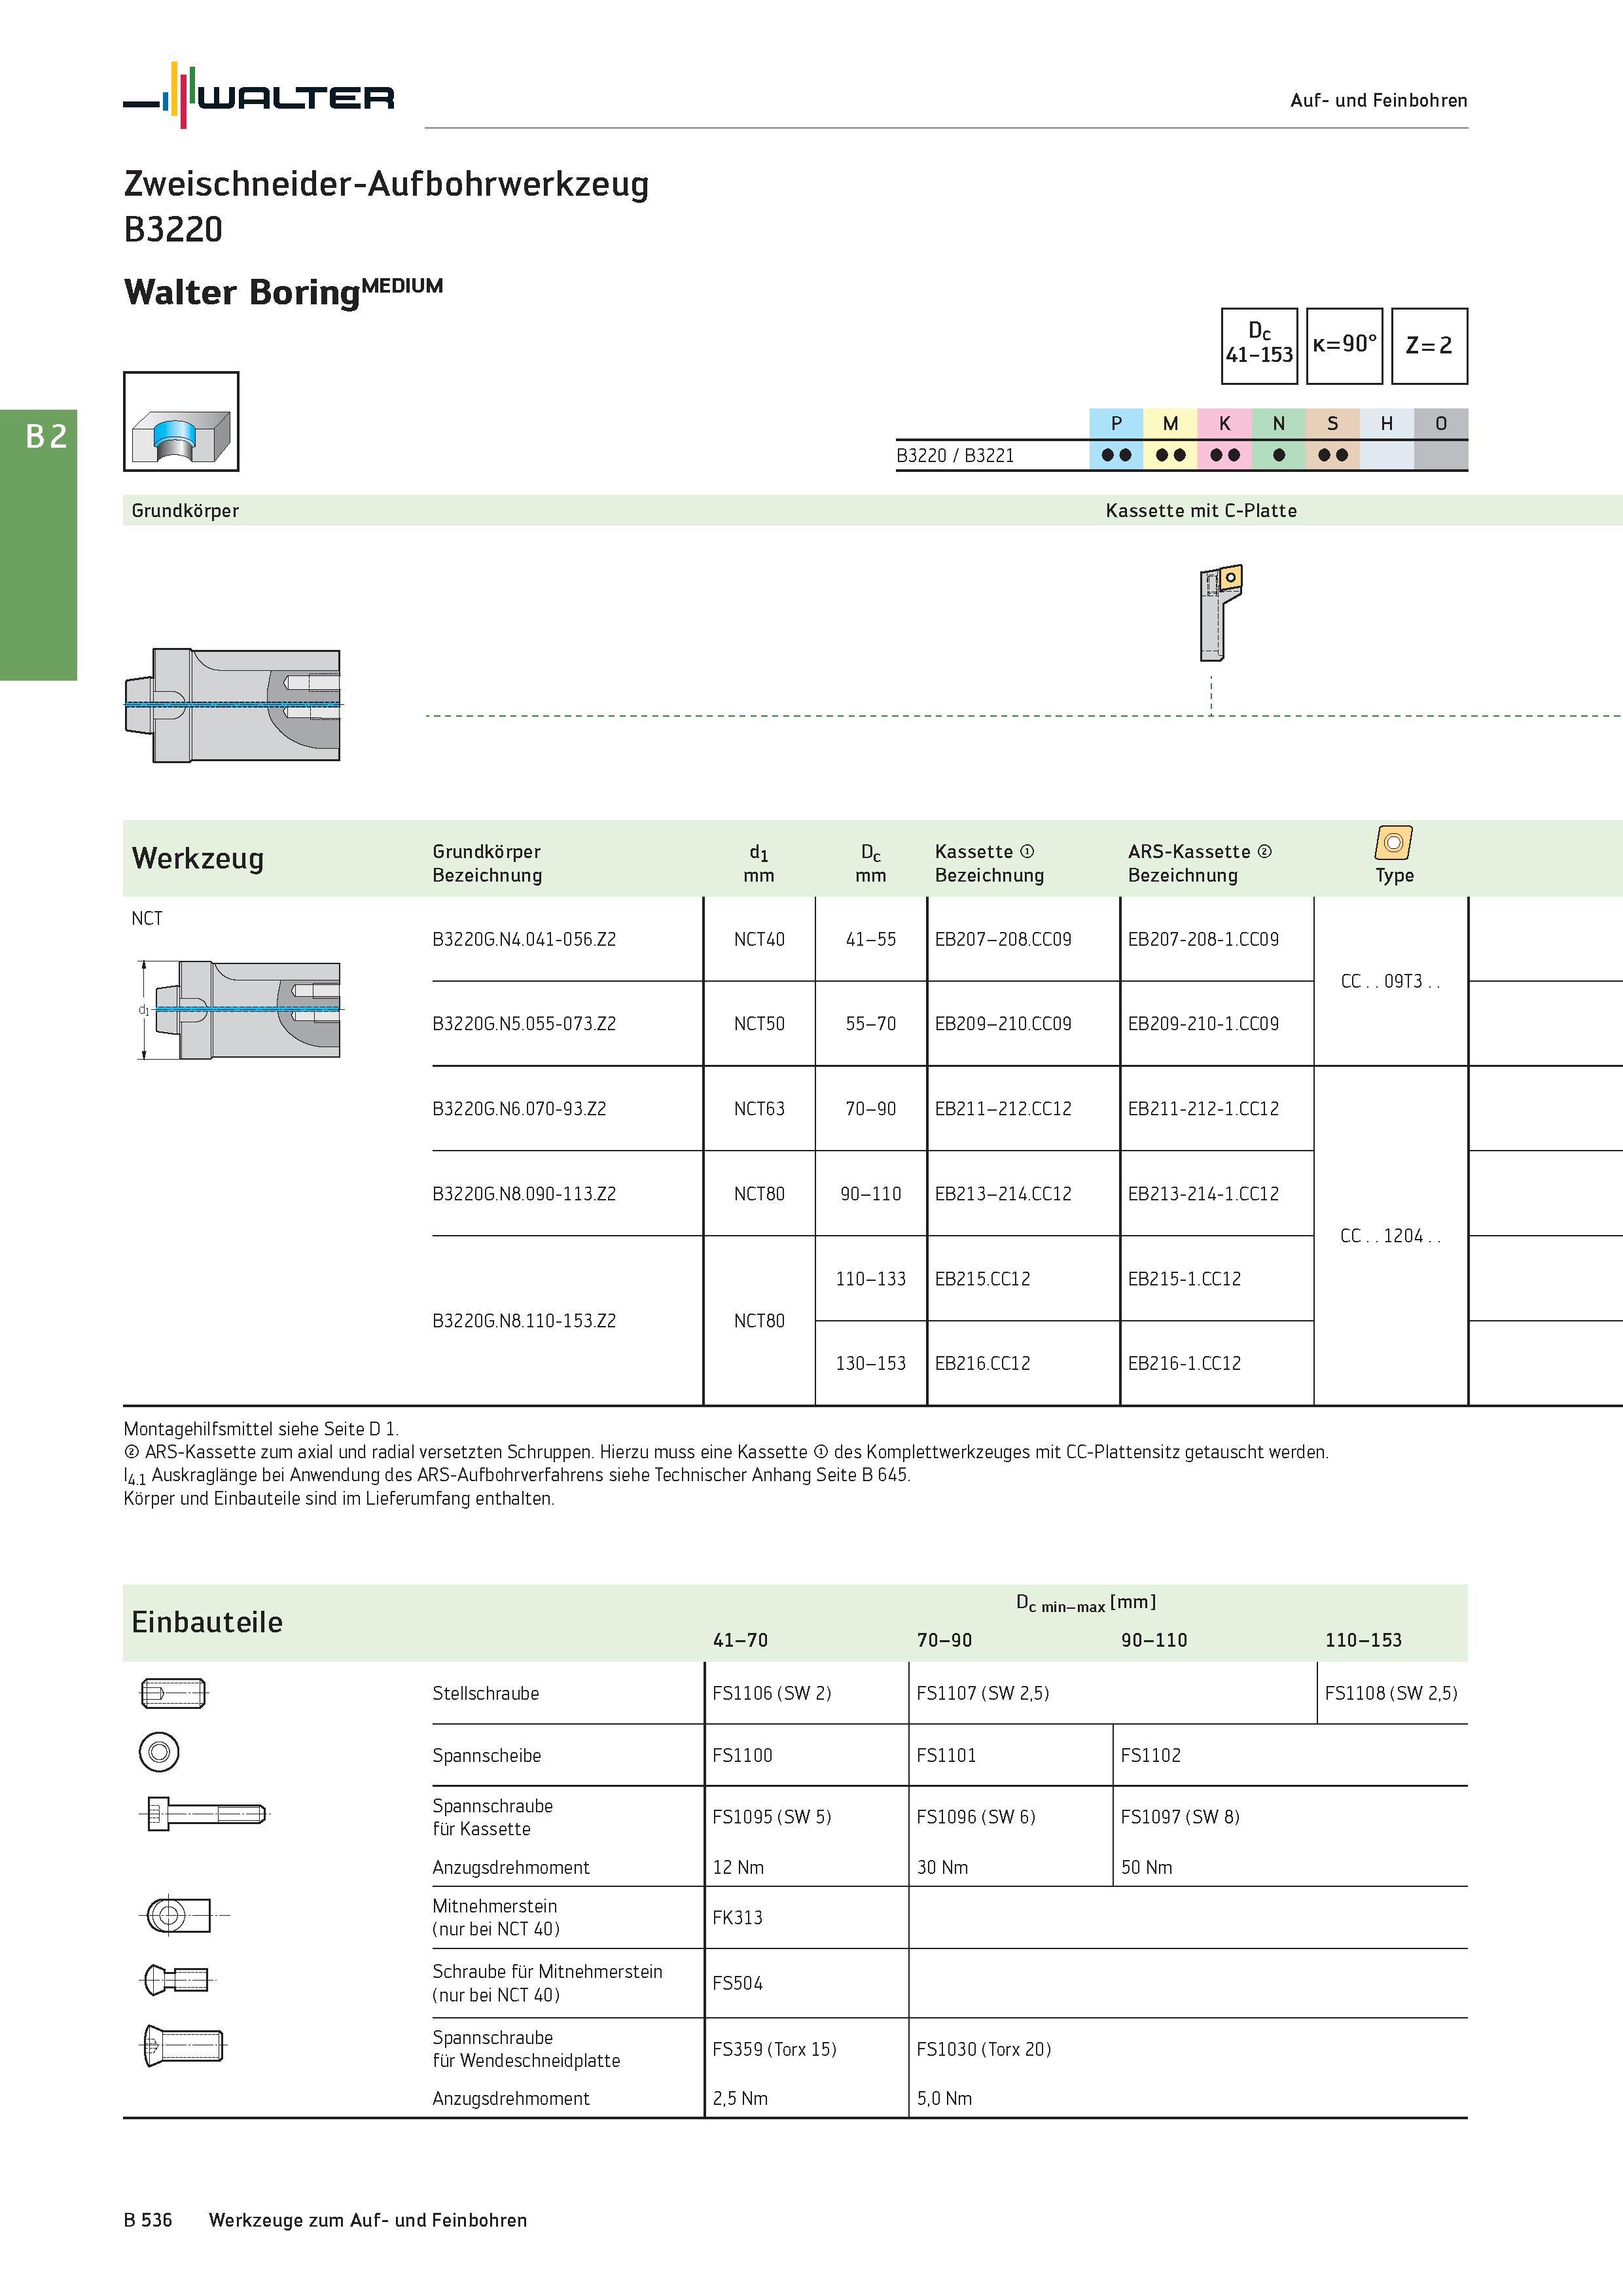
Task: Click the B3220G.N6.070-93.Z2 designation
Action: pyautogui.click(x=519, y=1109)
